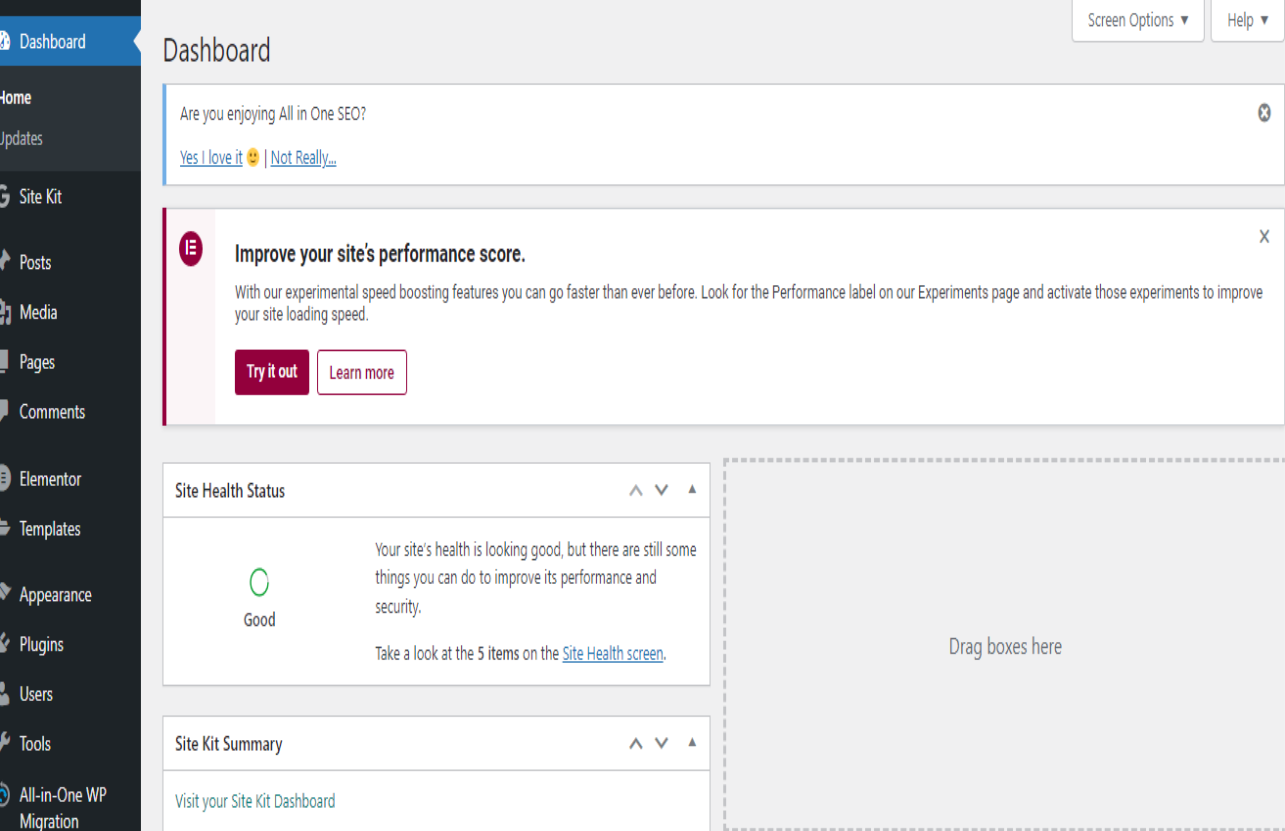
Task: Click 'Are you enjoying All in One SEO?' text
Action: (x=273, y=114)
